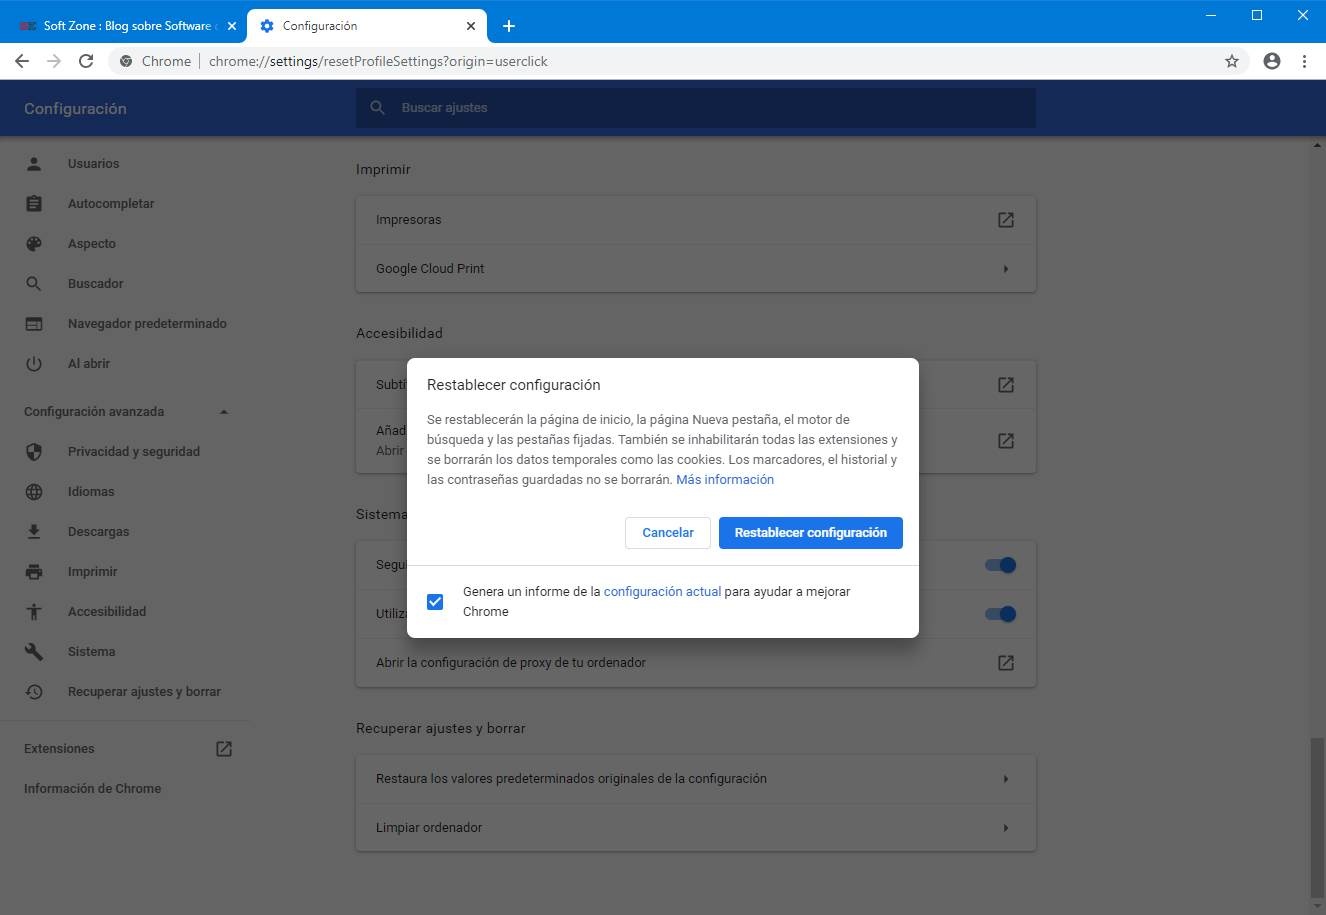Uncheck the Genera un informe checkbox
Image resolution: width=1326 pixels, height=915 pixels.
tap(435, 601)
